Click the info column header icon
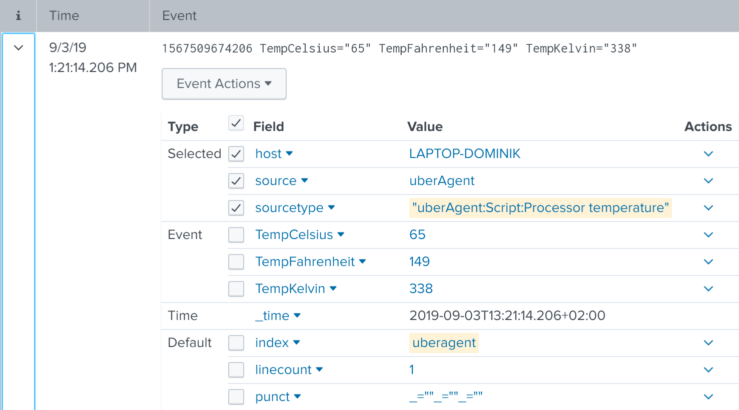Image resolution: width=739 pixels, height=410 pixels. click(18, 16)
